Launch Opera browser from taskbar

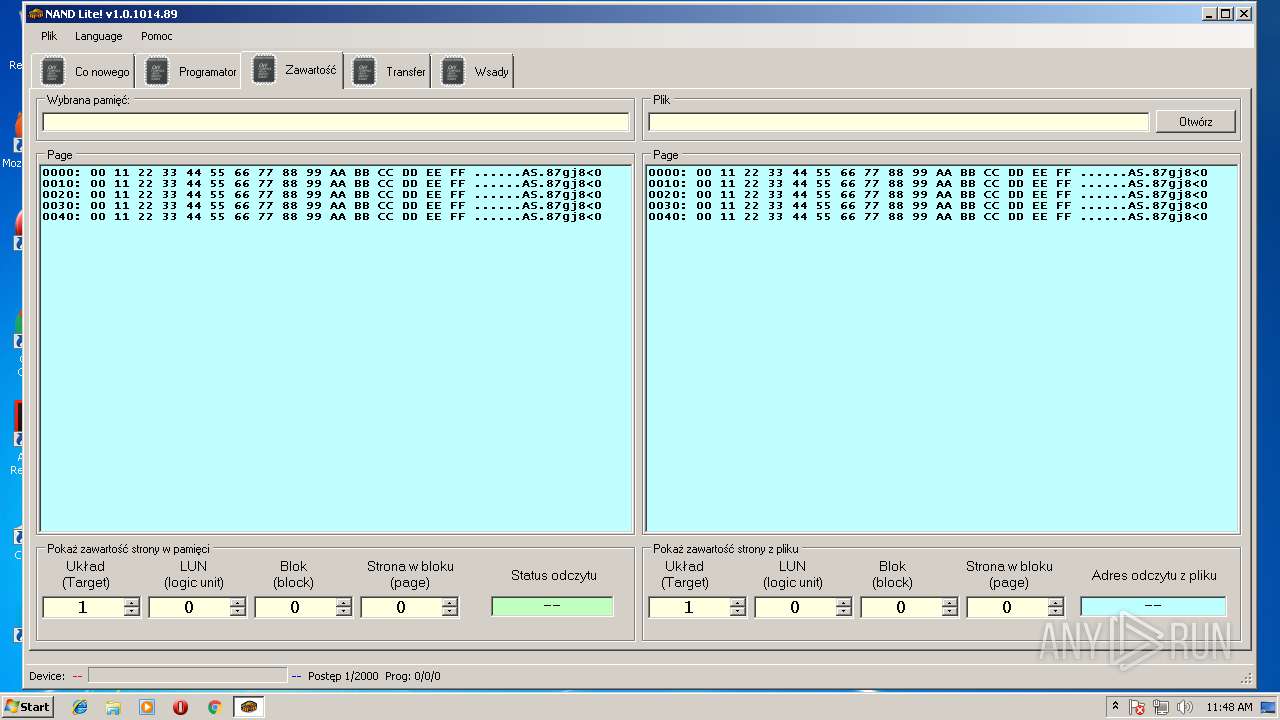point(180,707)
